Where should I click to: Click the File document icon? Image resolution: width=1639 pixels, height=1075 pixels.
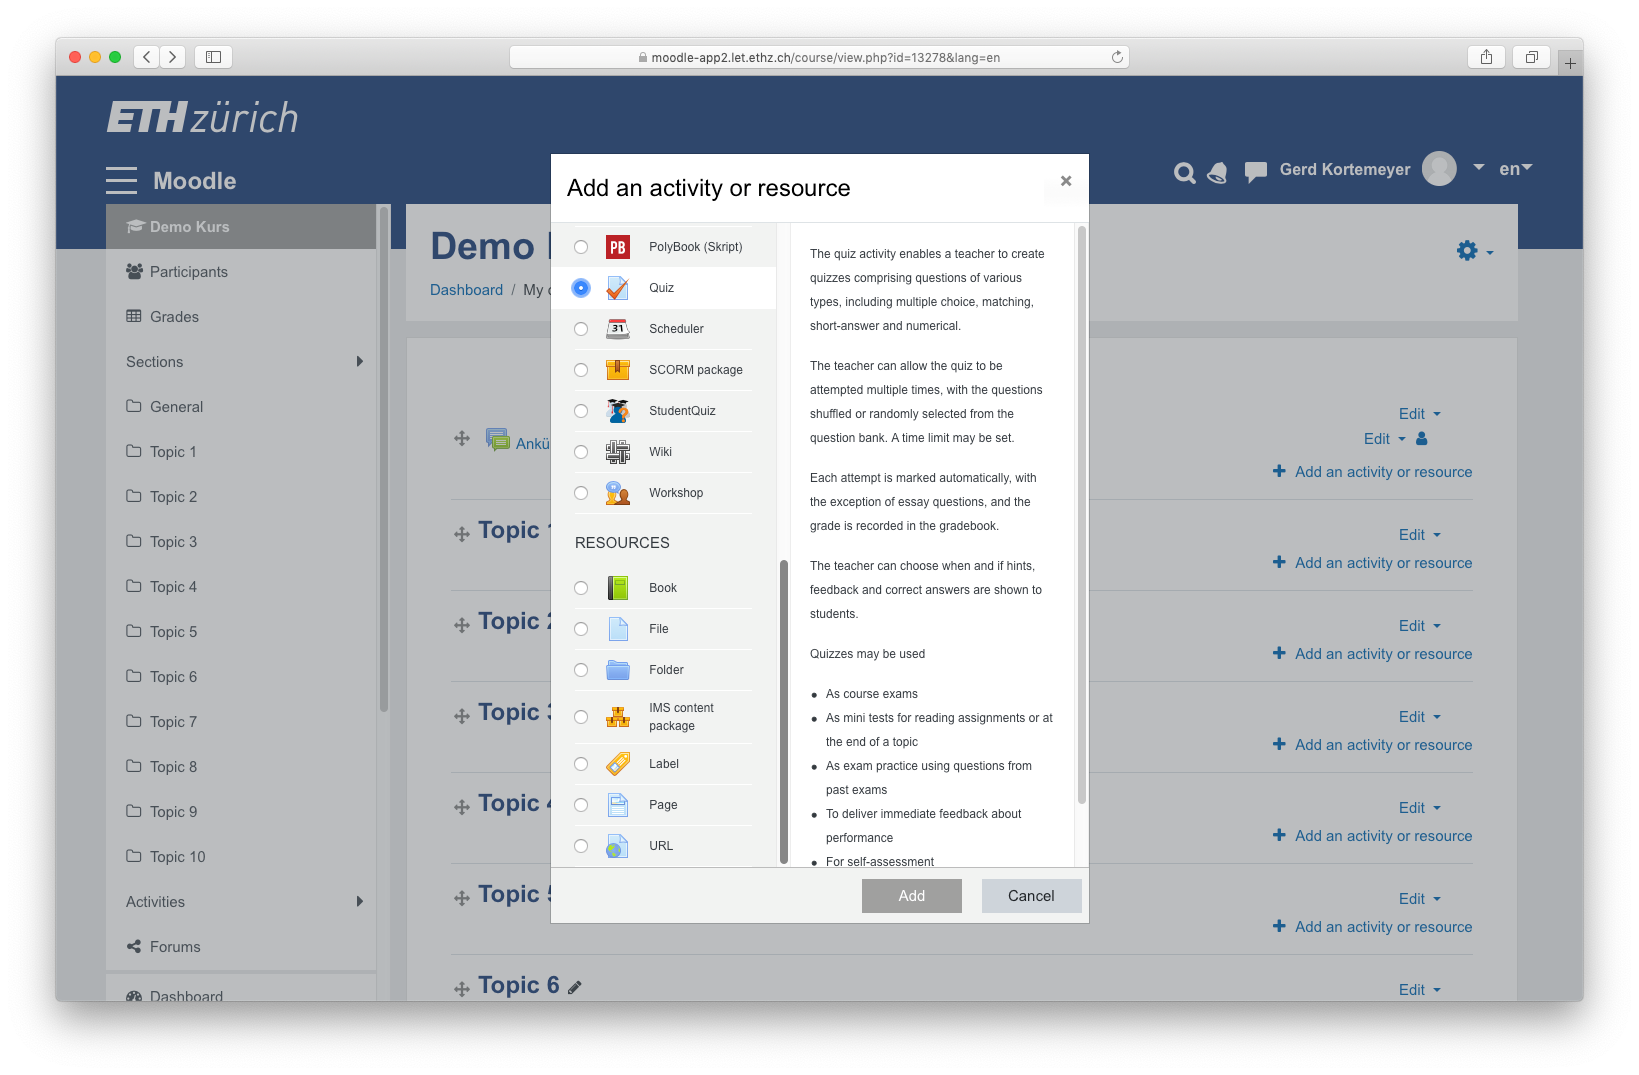coord(618,629)
